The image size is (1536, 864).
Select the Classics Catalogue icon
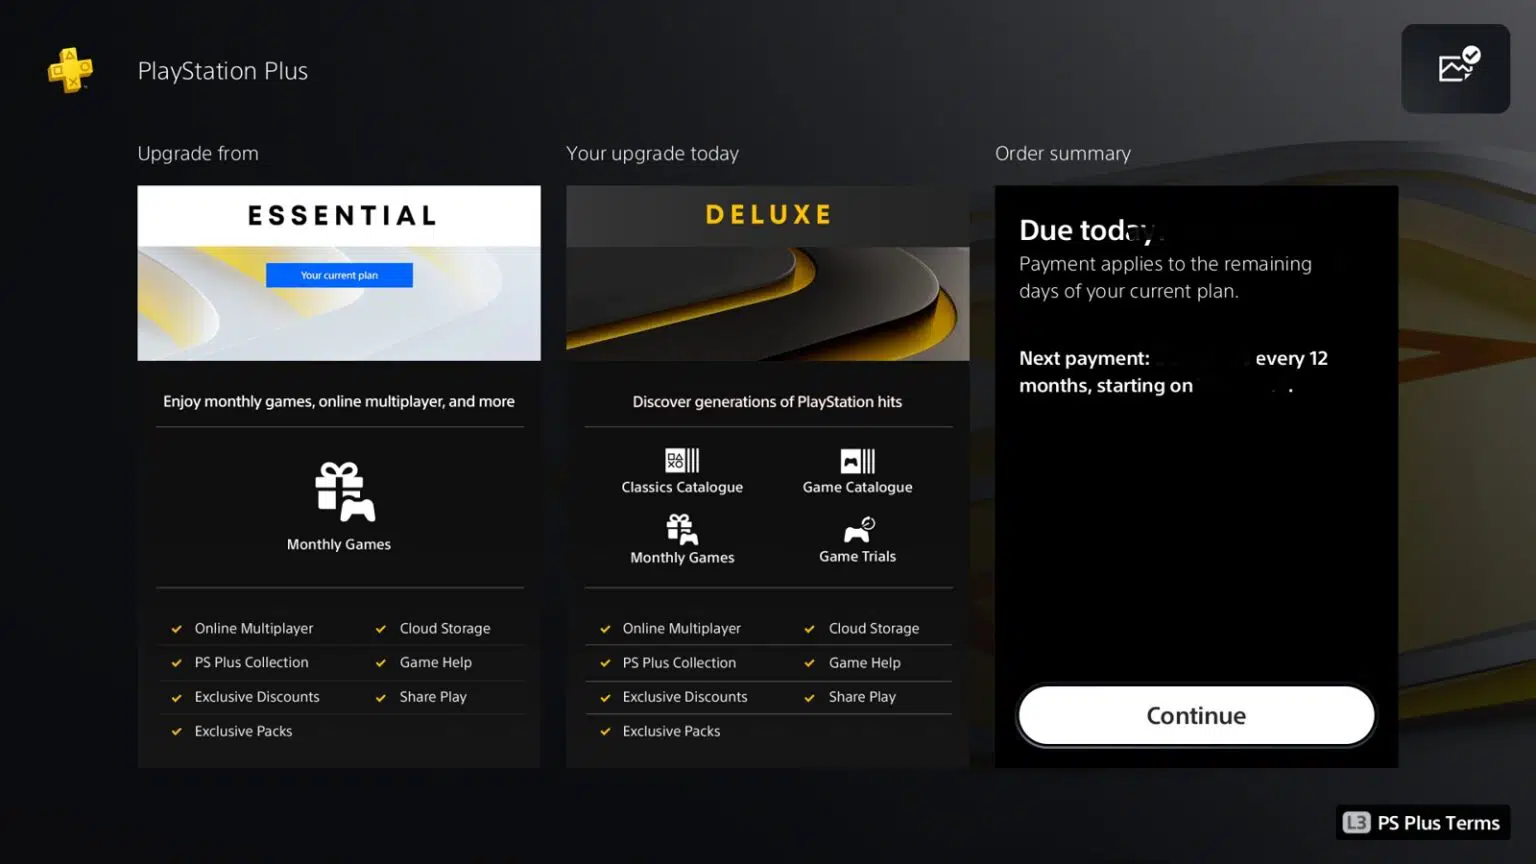point(682,460)
